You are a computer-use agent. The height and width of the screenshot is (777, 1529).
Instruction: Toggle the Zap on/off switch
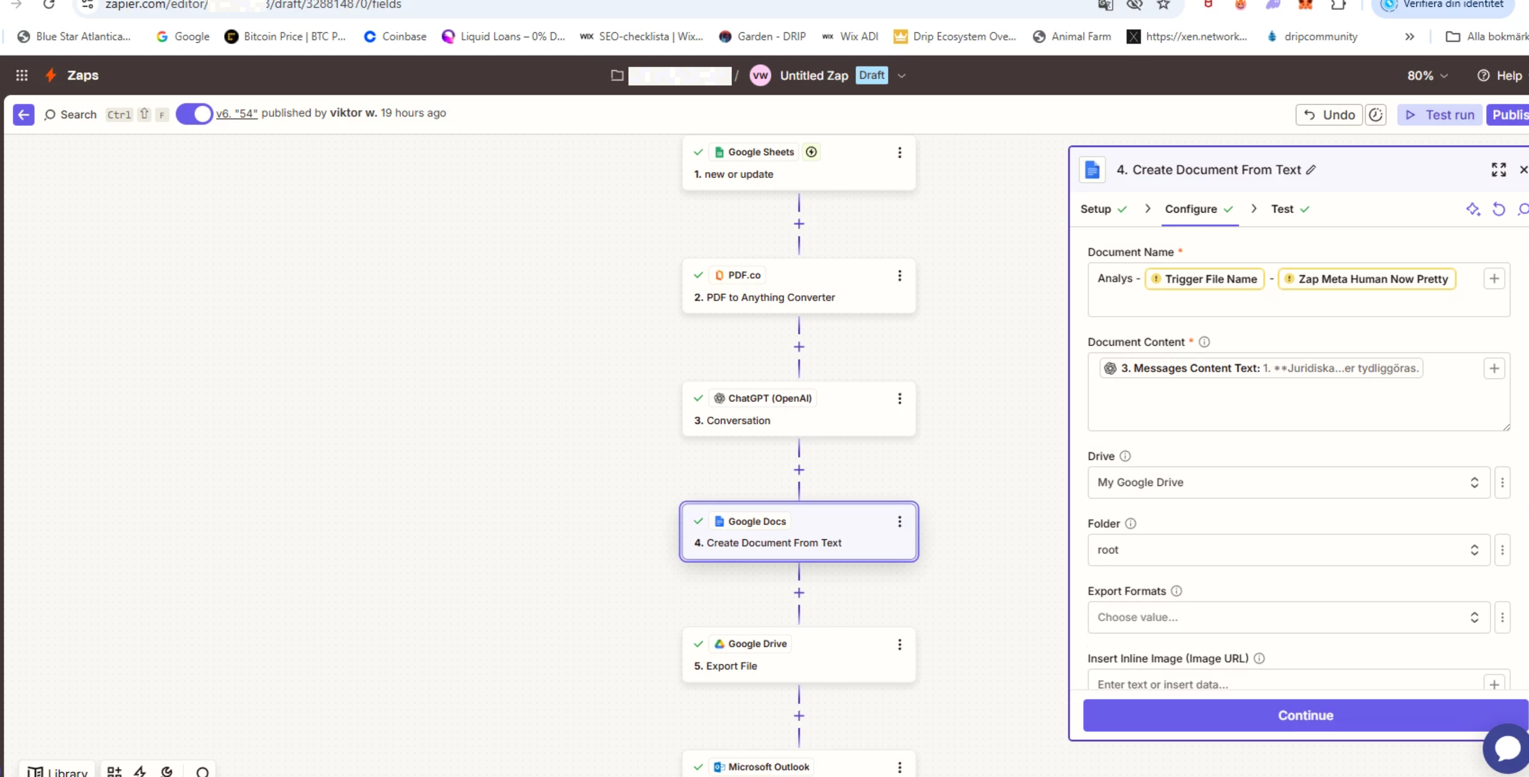tap(194, 114)
